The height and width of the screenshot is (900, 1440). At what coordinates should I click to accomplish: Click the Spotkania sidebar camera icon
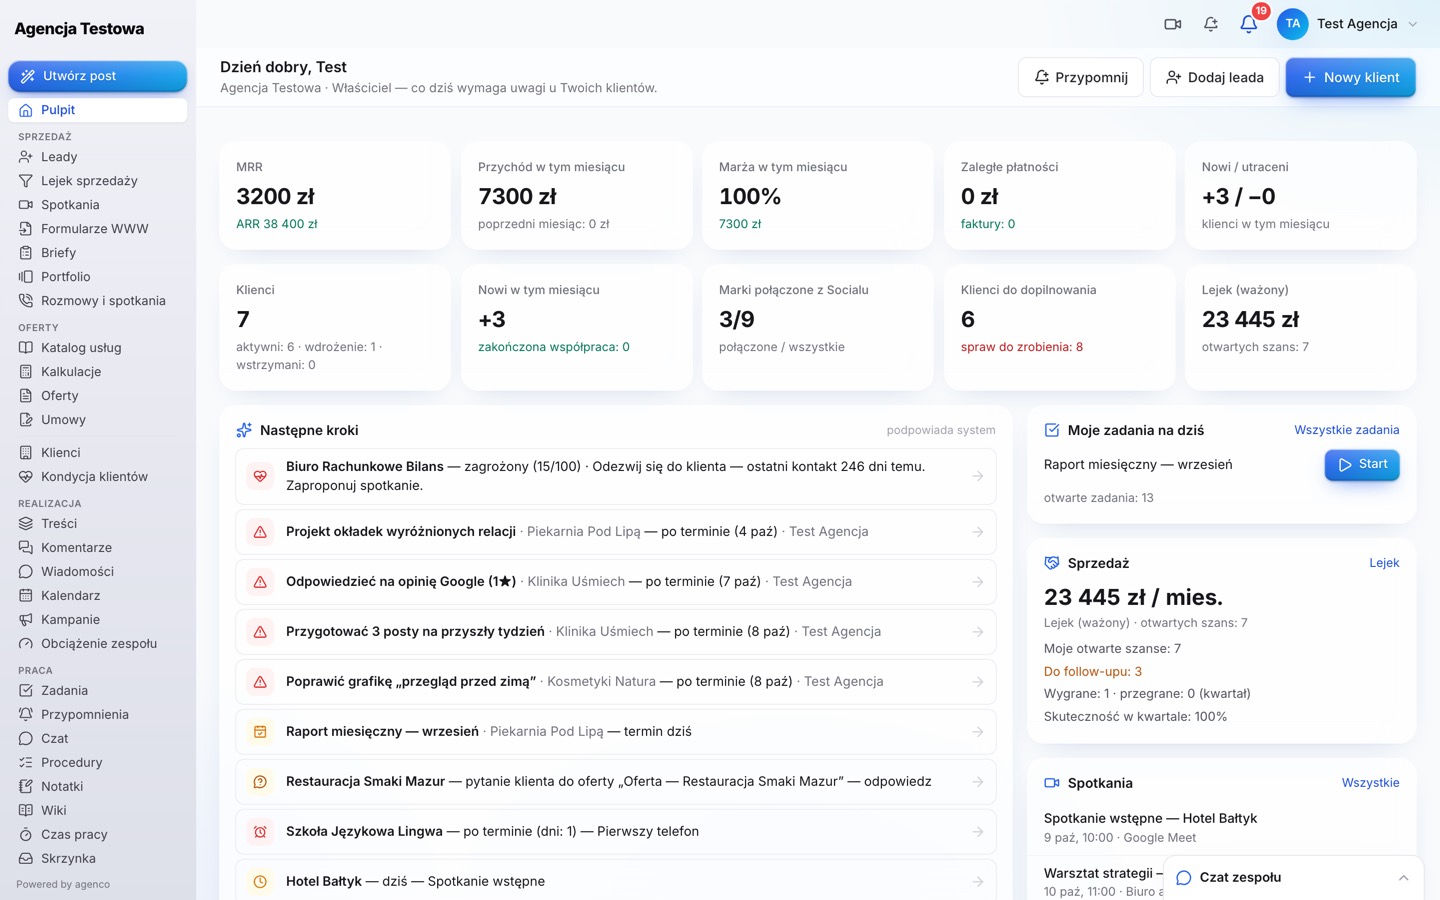tap(26, 205)
